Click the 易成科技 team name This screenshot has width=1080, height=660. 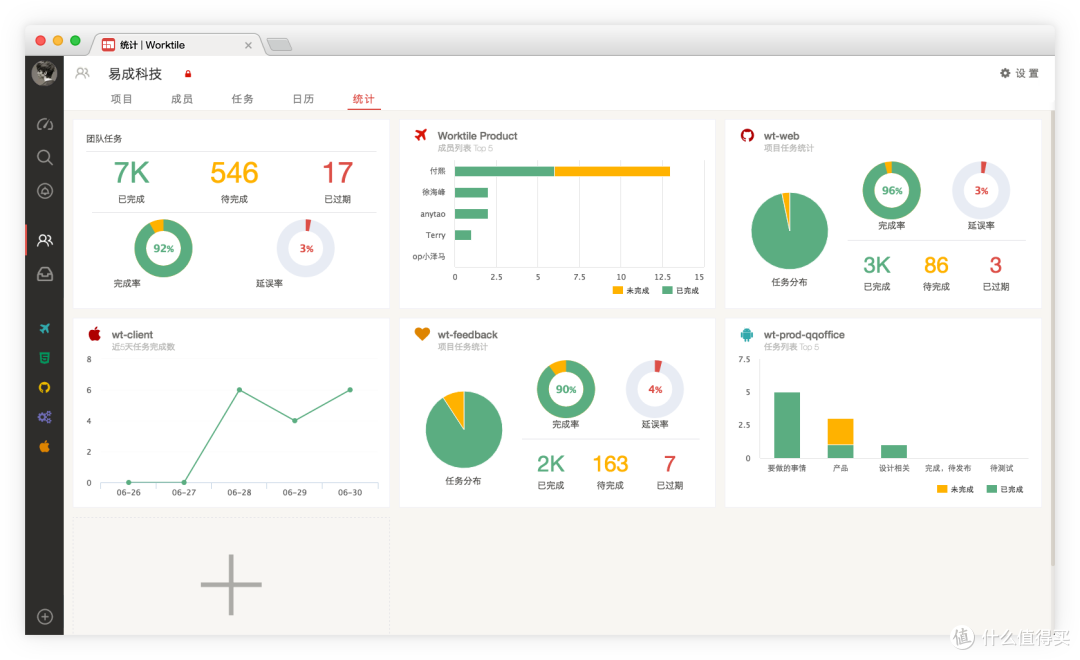135,74
